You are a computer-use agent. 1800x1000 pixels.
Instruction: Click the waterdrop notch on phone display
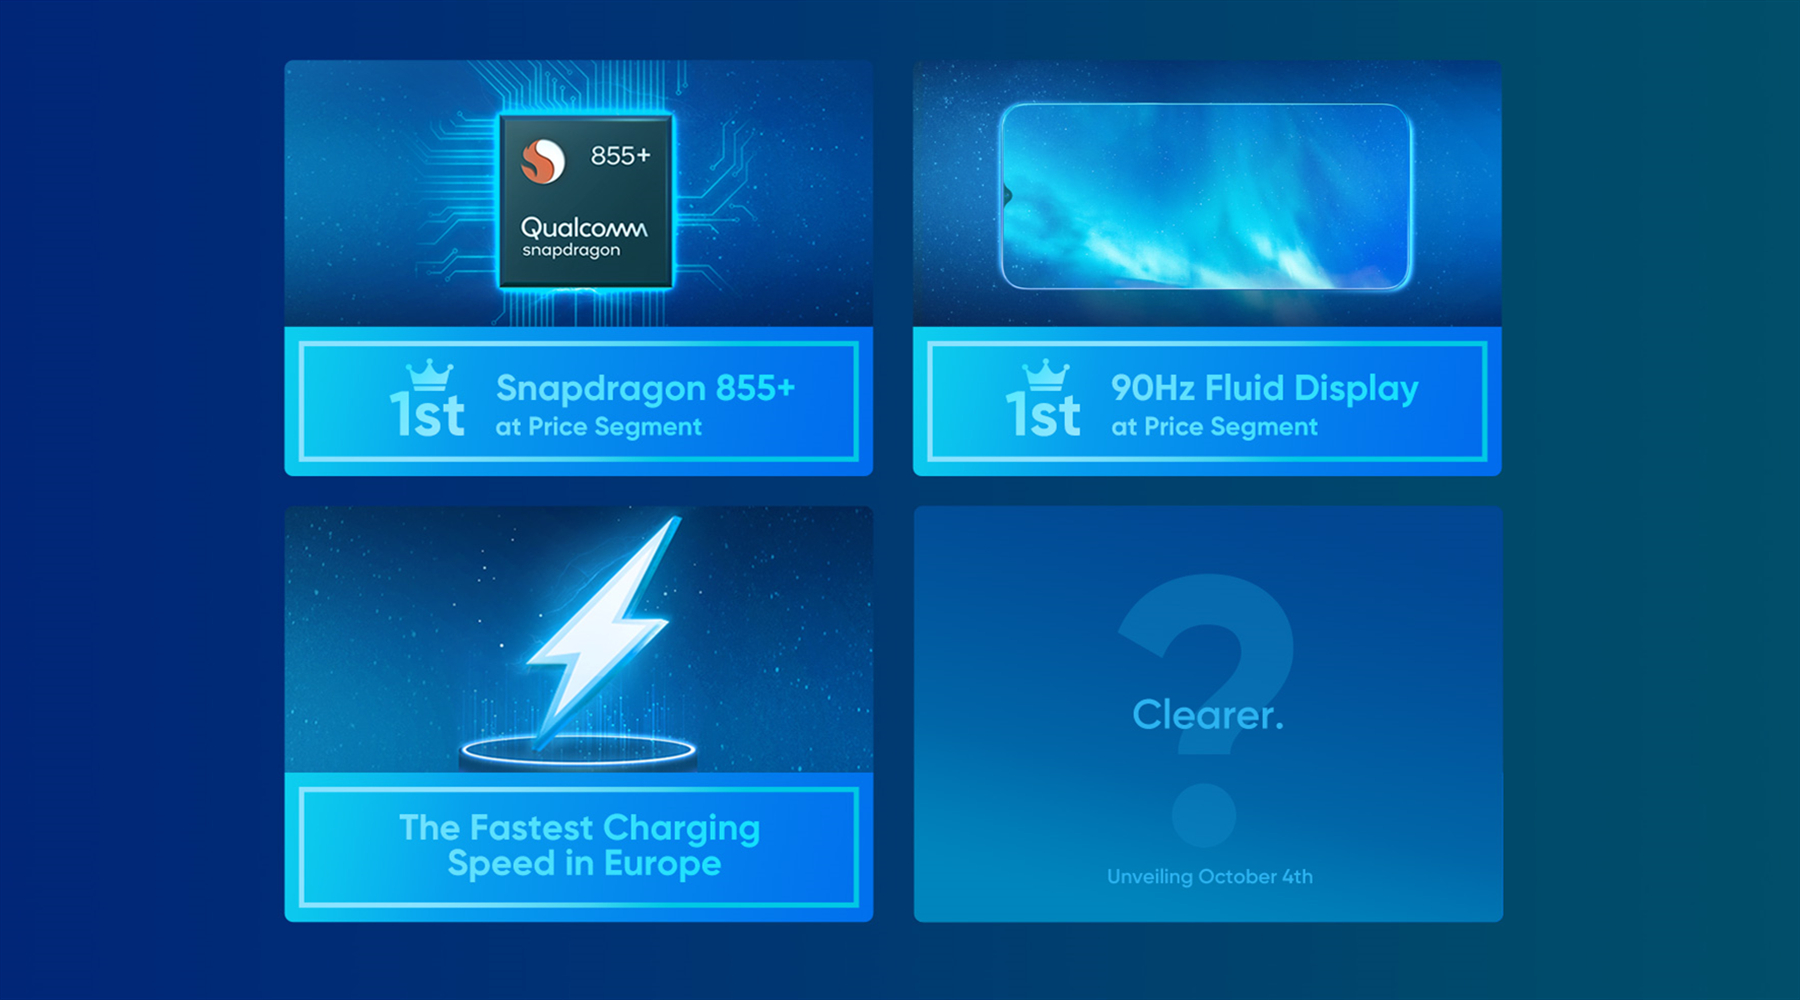click(x=1008, y=194)
